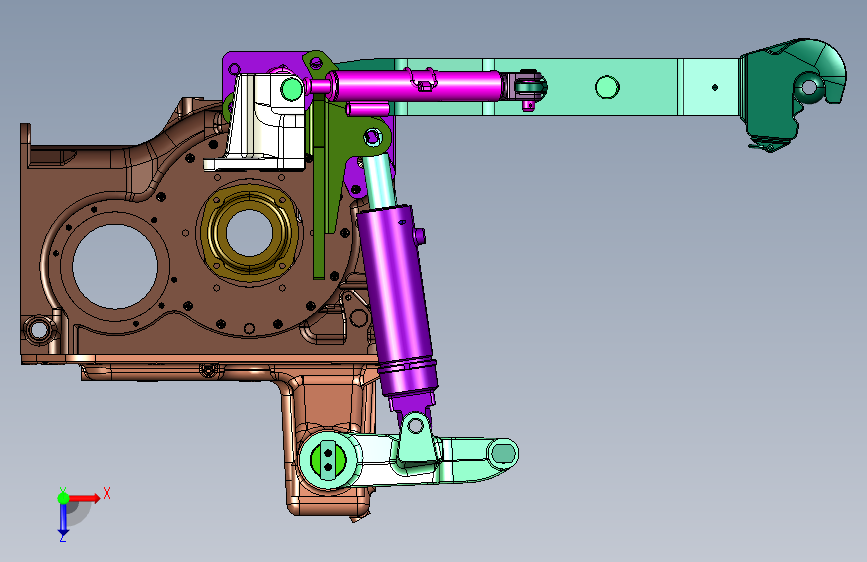Viewport: 867px width, 562px height.
Task: Select the small magenta stub below the top link
Action: pyautogui.click(x=368, y=108)
